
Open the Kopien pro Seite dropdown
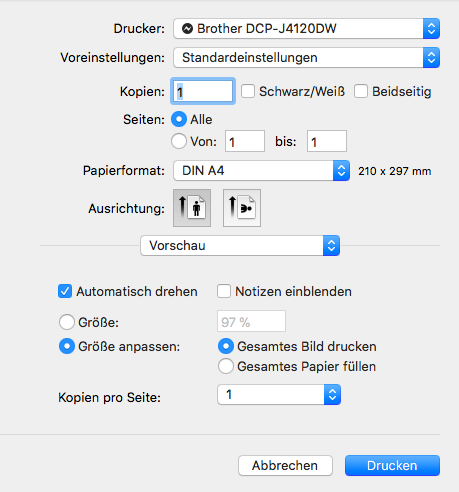(279, 395)
